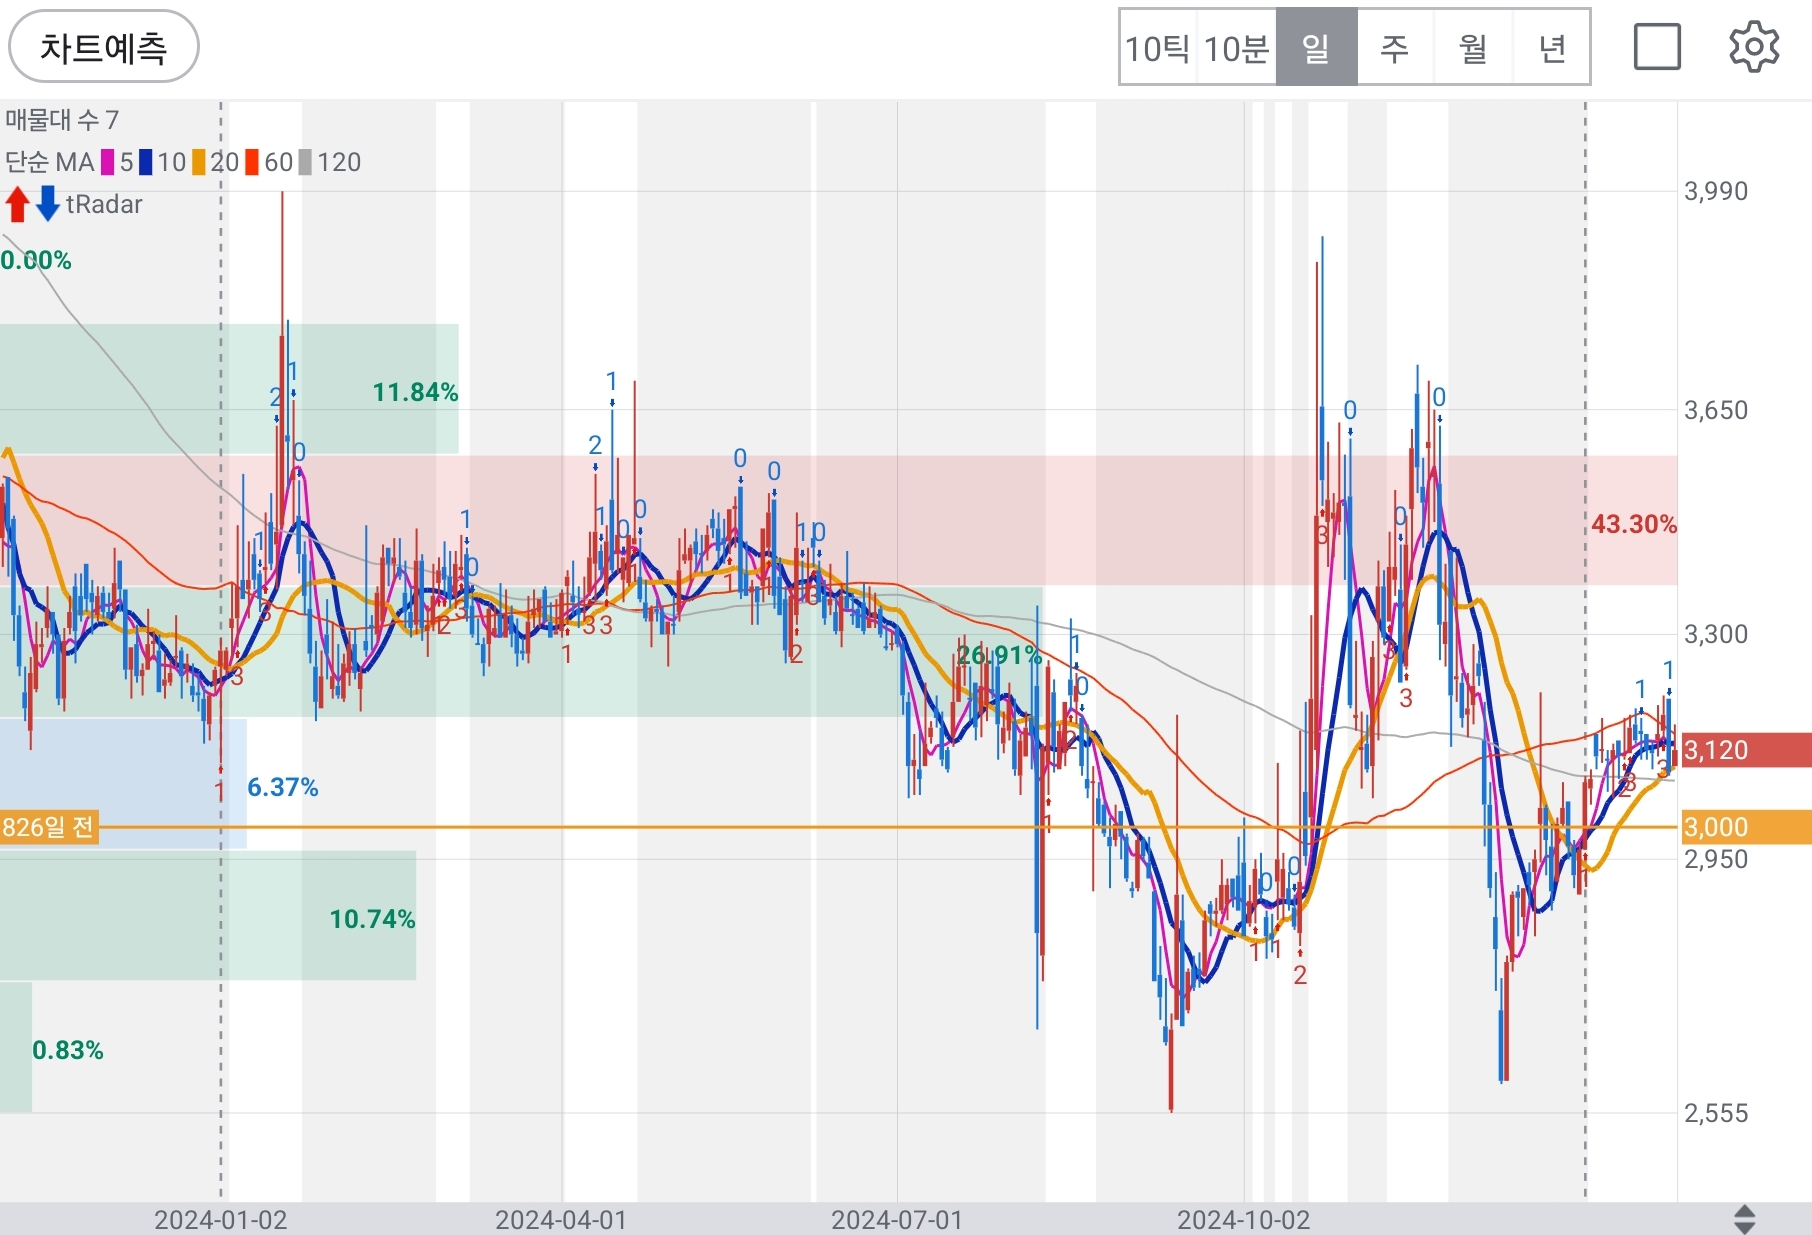This screenshot has height=1235, width=1812.
Task: Click the 3,990 price axis label
Action: click(x=1716, y=191)
